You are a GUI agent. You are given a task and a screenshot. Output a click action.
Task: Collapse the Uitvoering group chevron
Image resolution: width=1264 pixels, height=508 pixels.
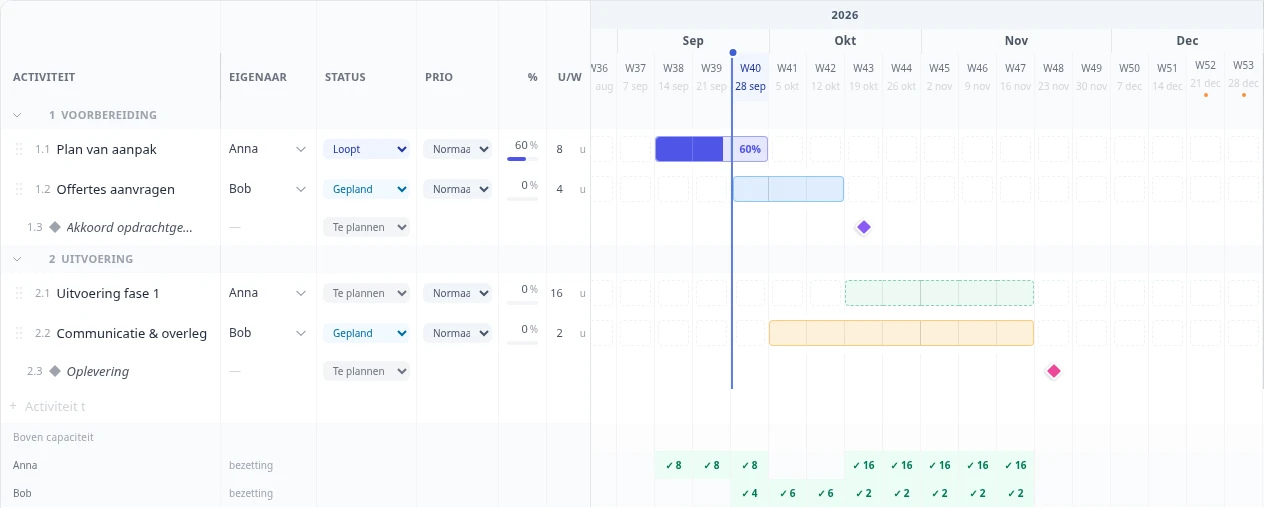[x=17, y=259]
